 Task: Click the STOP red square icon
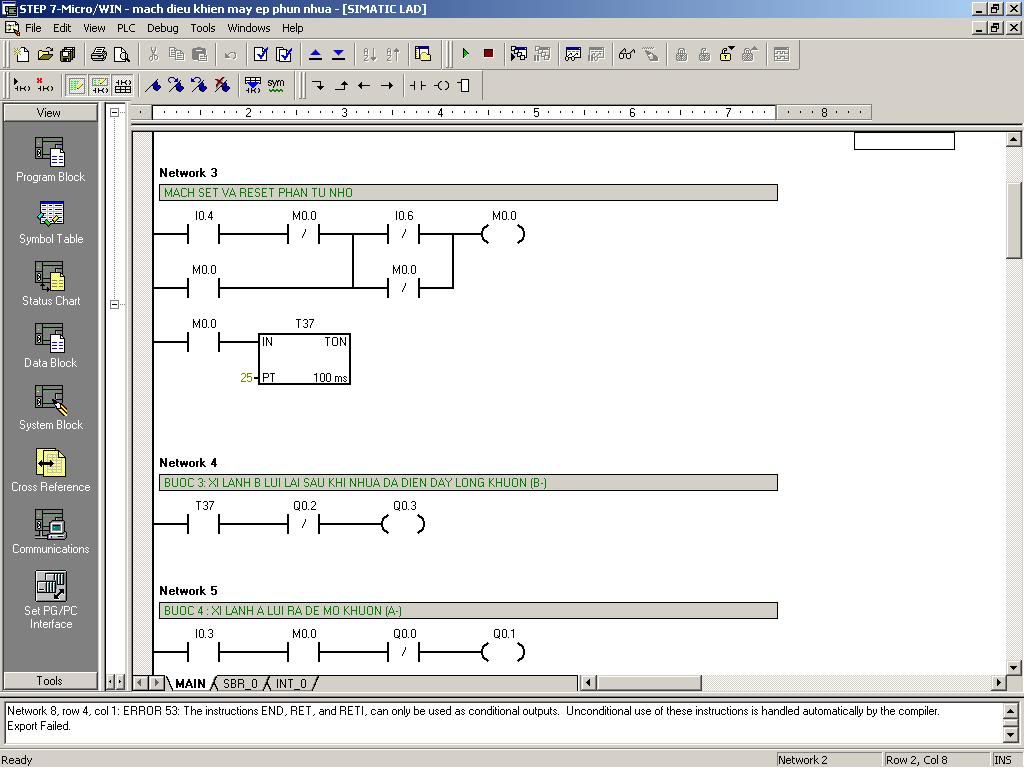[x=488, y=54]
